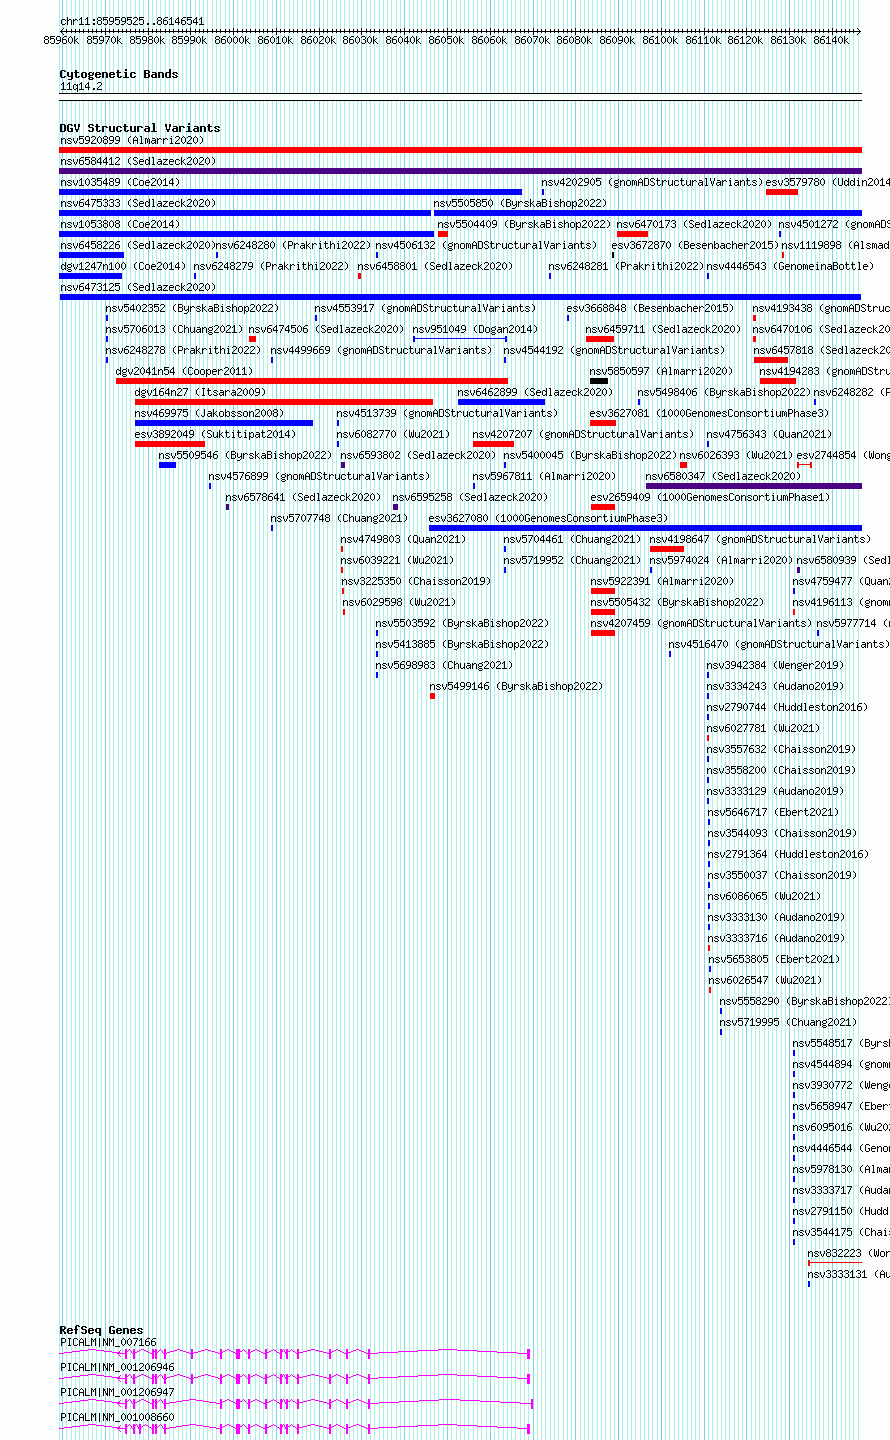Select nsv5707748 (Chuang2021) label

(x=339, y=518)
